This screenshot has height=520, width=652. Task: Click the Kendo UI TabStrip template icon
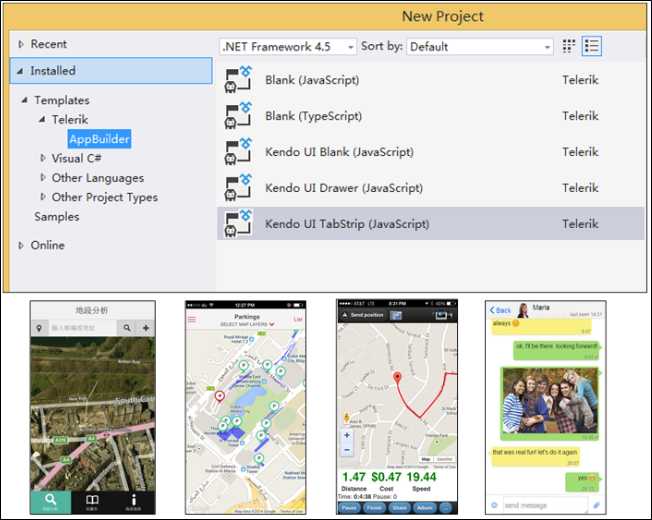point(238,224)
